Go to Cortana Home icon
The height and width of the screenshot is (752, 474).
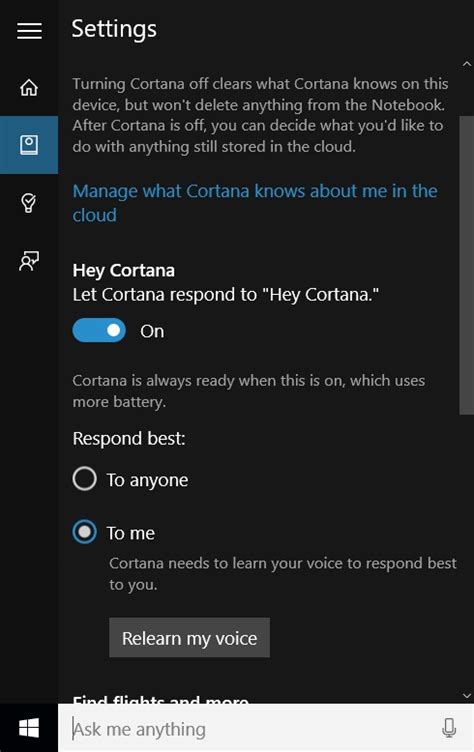[29, 87]
